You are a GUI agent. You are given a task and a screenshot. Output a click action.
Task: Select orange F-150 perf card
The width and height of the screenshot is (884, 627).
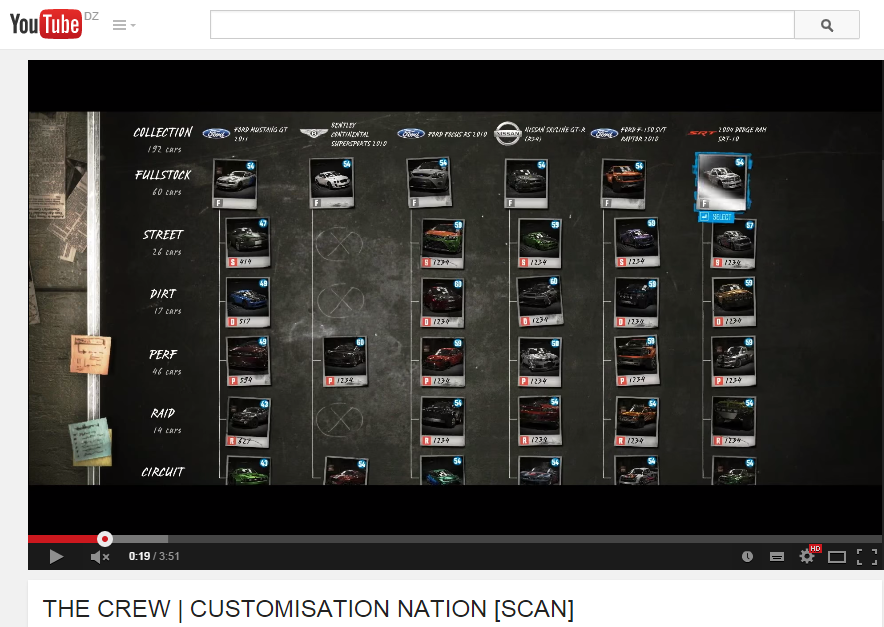(637, 361)
